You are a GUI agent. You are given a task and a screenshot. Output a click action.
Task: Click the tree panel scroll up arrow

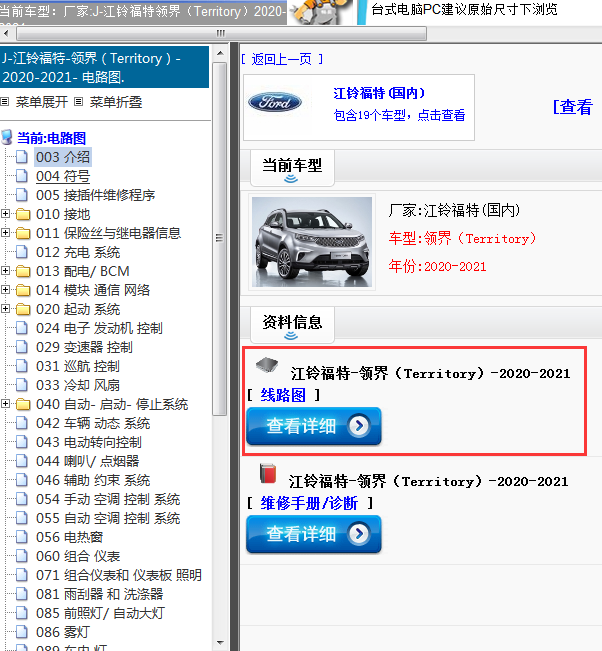pyautogui.click(x=220, y=53)
